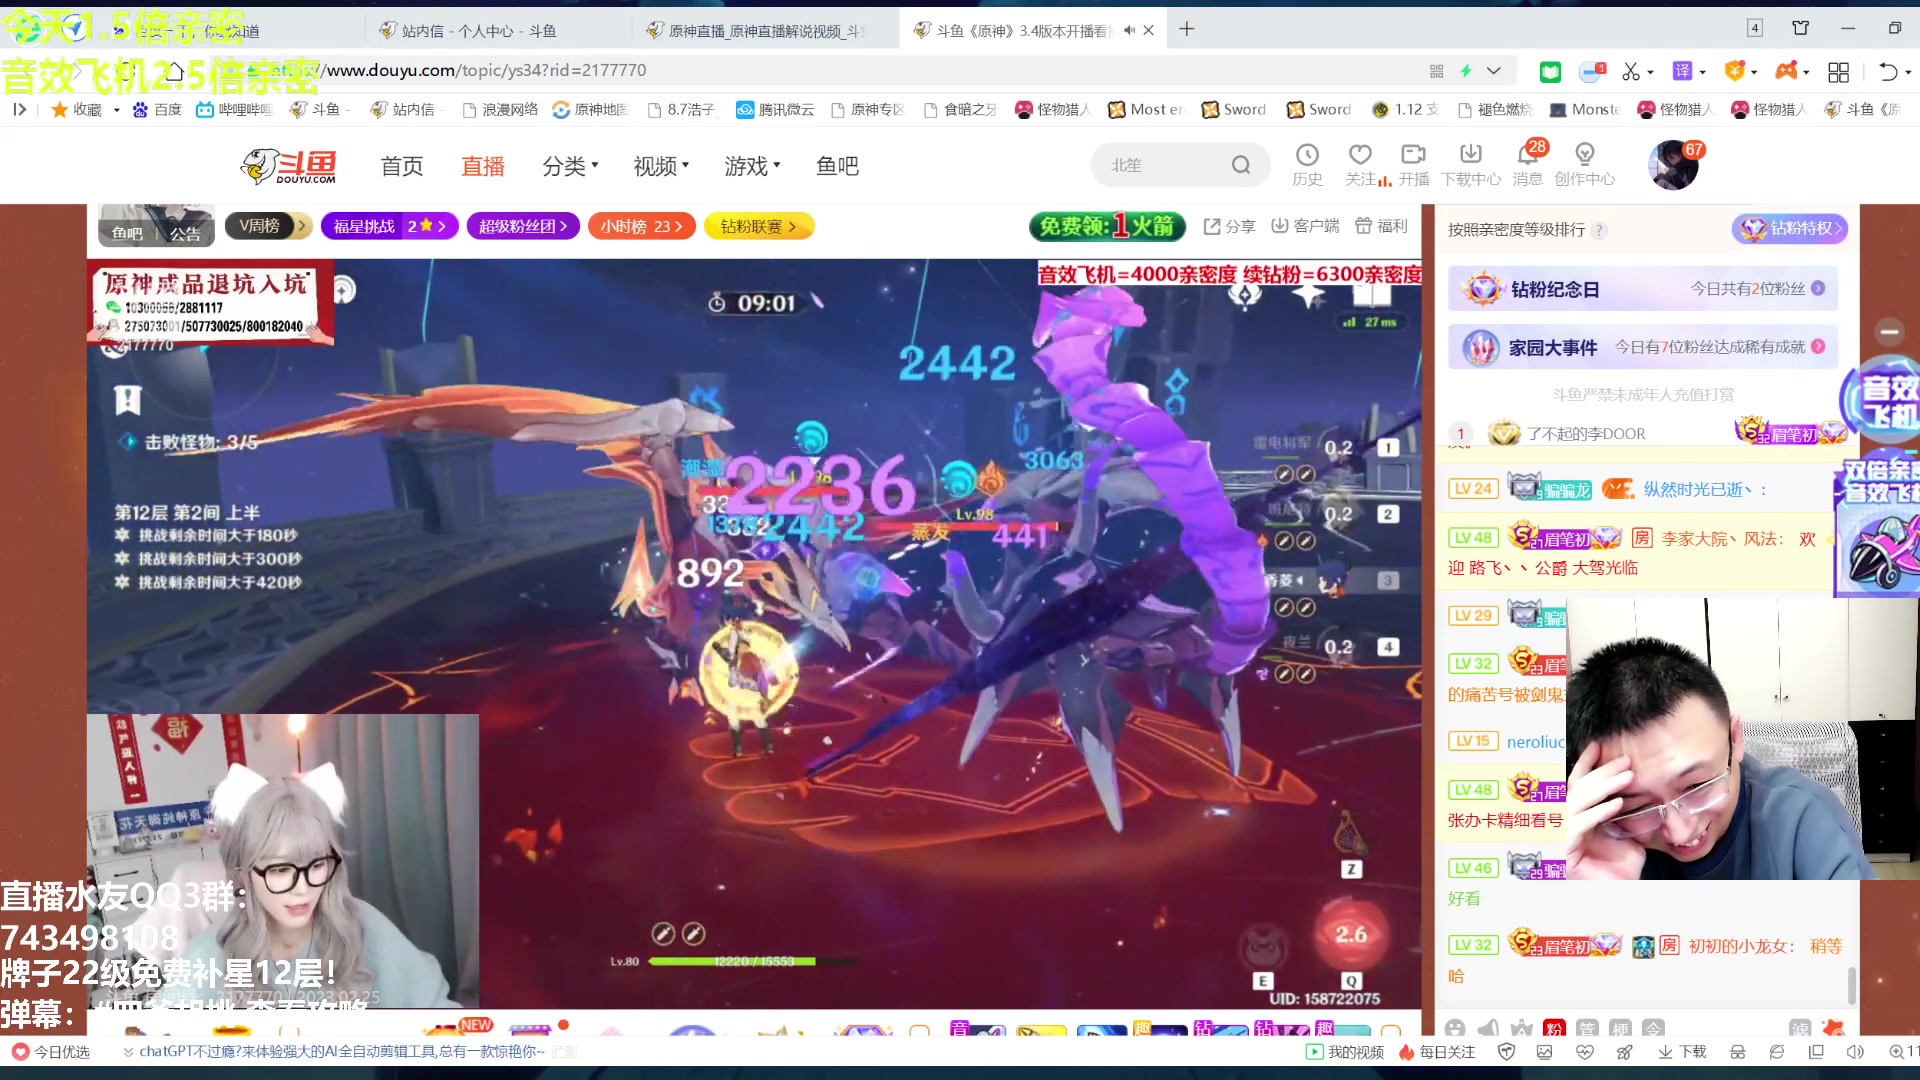Mute sound via the status bar speaker icon
1920x1080 pixels.
[1855, 1052]
